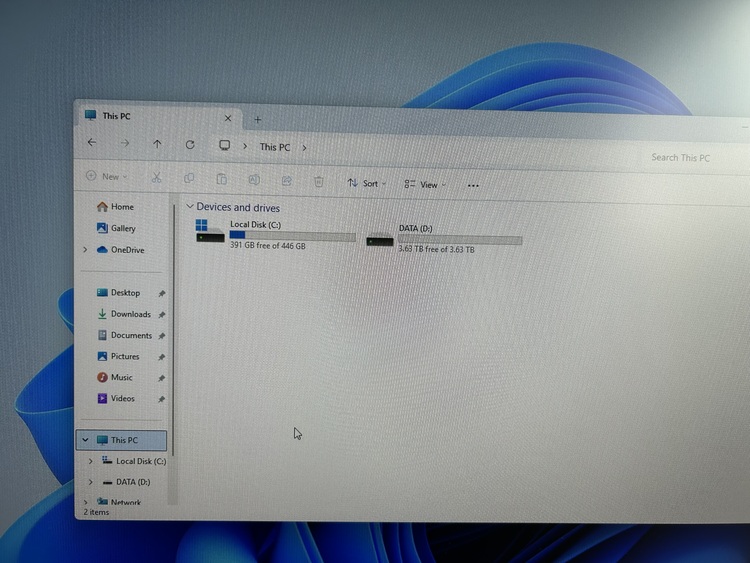Open the Sort dropdown menu
This screenshot has height=563, width=750.
pyautogui.click(x=367, y=183)
